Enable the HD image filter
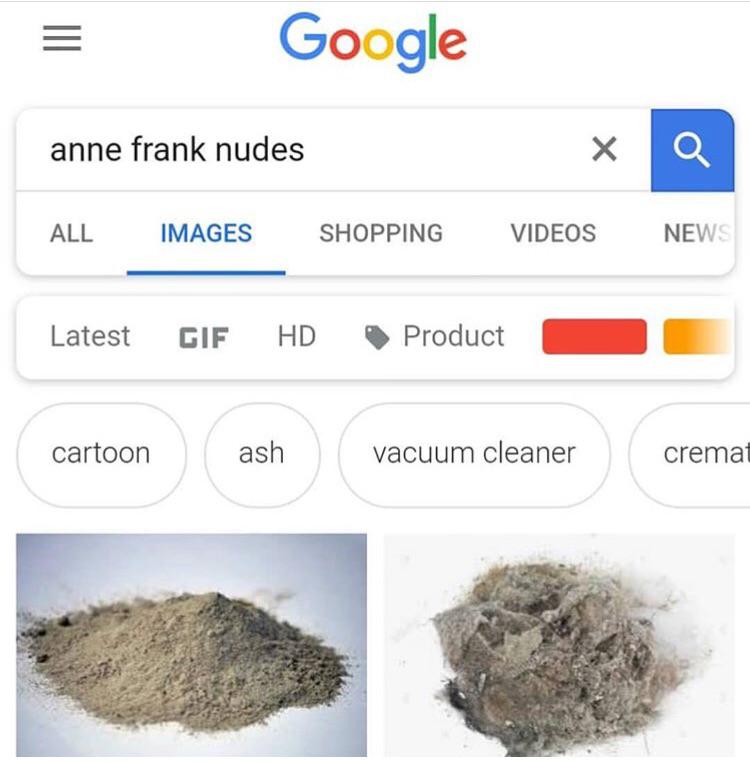The image size is (750, 763). click(x=296, y=336)
